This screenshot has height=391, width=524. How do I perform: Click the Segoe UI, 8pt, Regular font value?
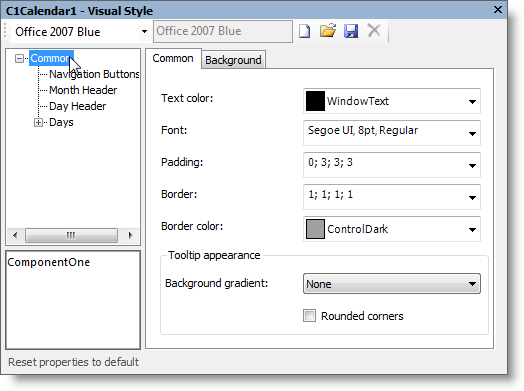pos(363,130)
